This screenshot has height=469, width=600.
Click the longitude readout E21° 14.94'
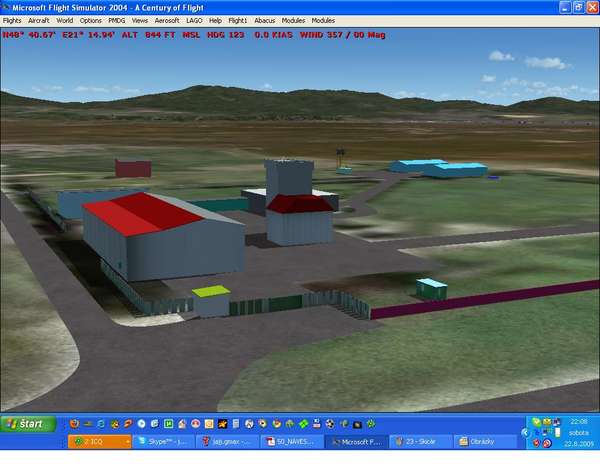click(x=88, y=35)
